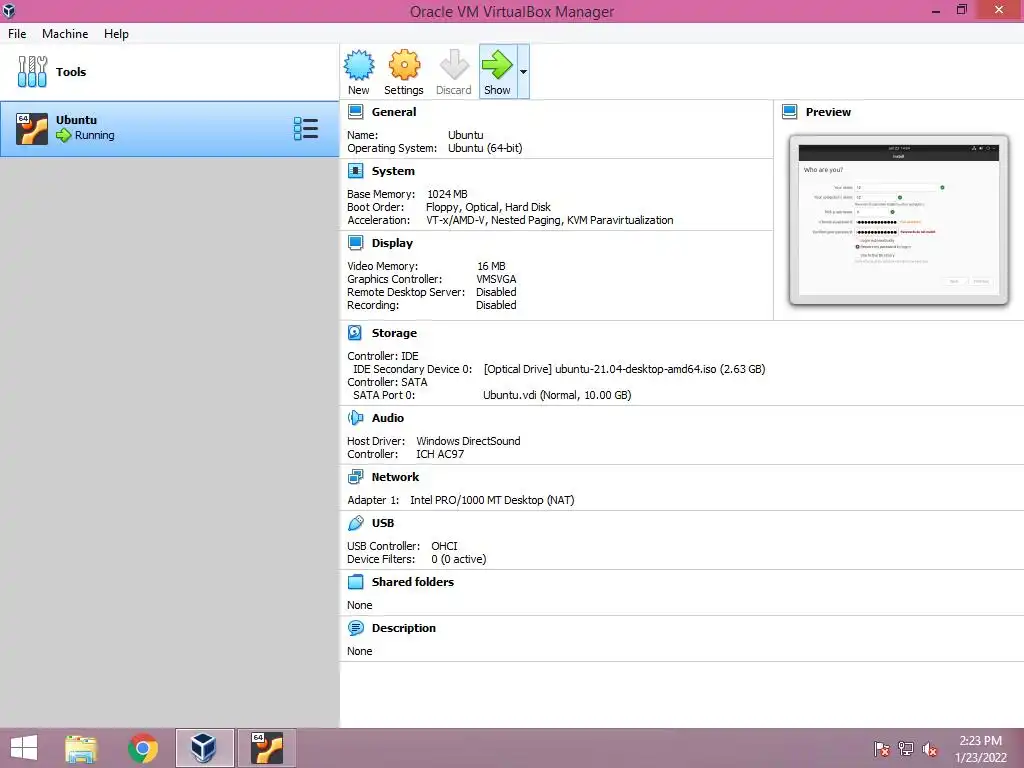Click the Ubuntu (64-bit) operating system value

pyautogui.click(x=485, y=148)
